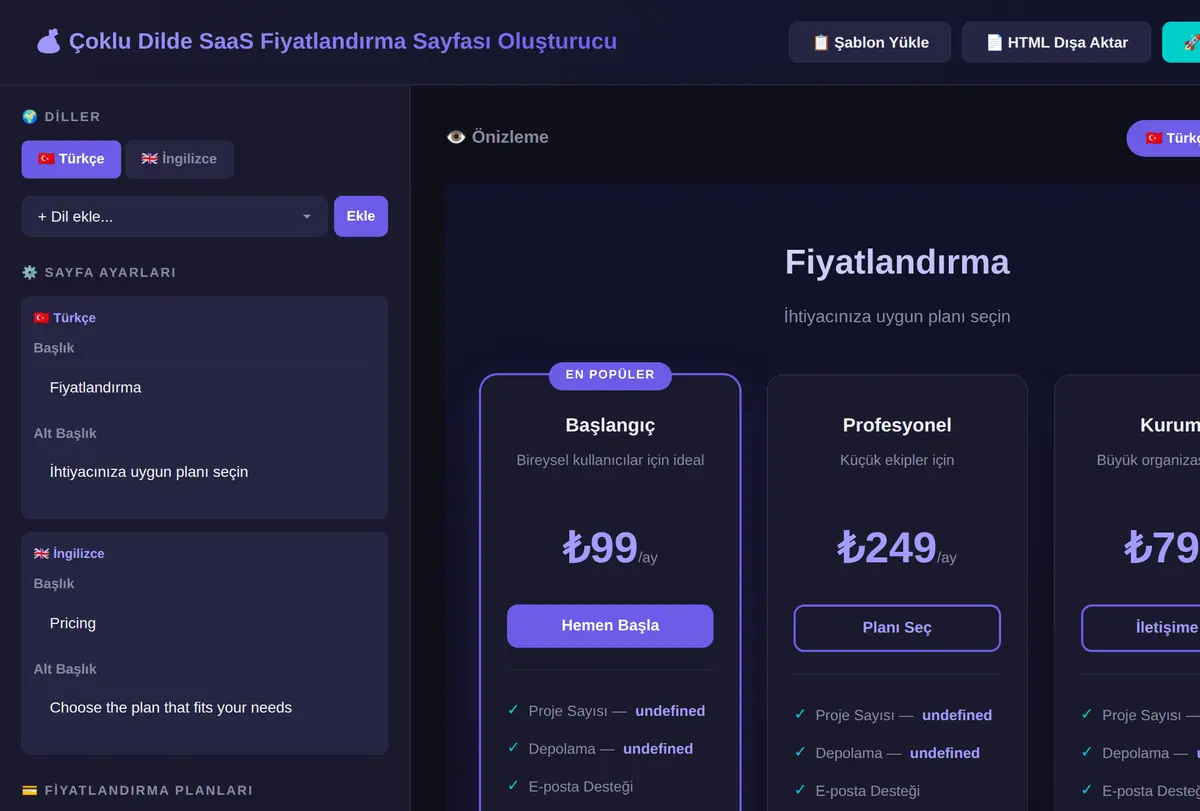Click the İletişime button on Kurumsal plan

[x=1141, y=628]
